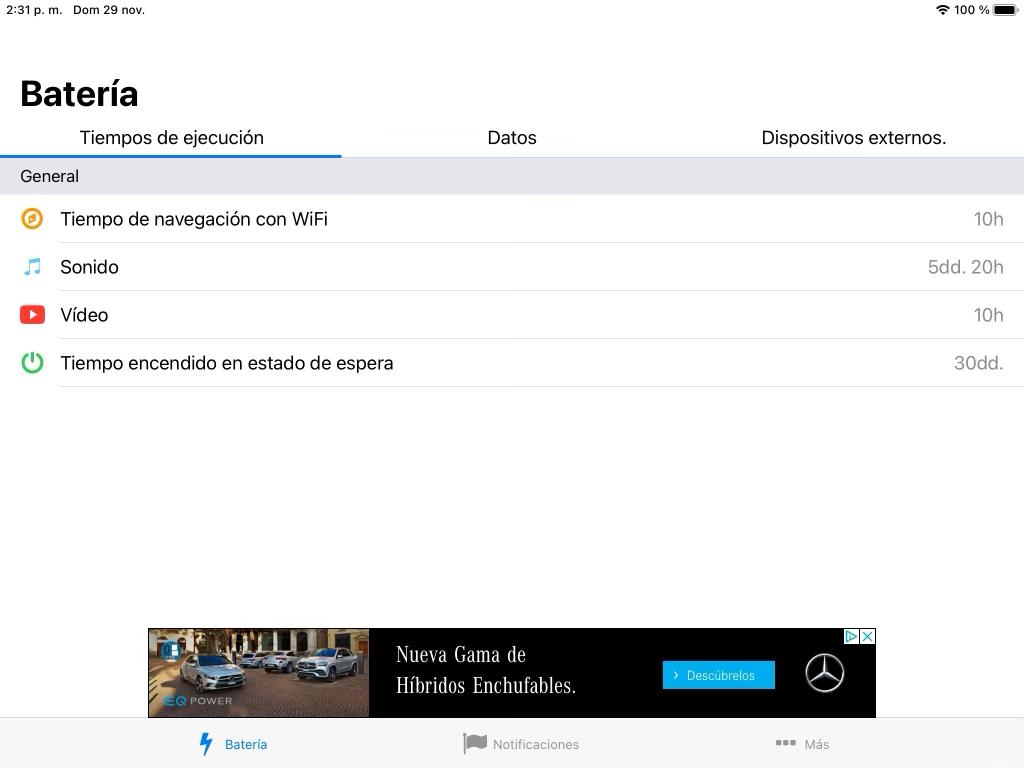Tap the '2:31 p. m.' clock in status bar
The image size is (1024, 768).
[34, 10]
